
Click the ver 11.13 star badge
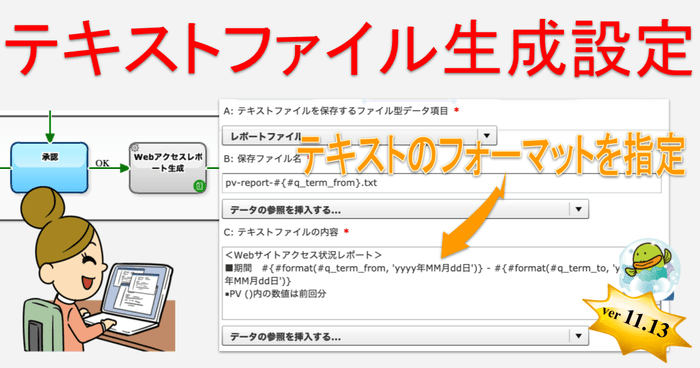click(x=636, y=322)
